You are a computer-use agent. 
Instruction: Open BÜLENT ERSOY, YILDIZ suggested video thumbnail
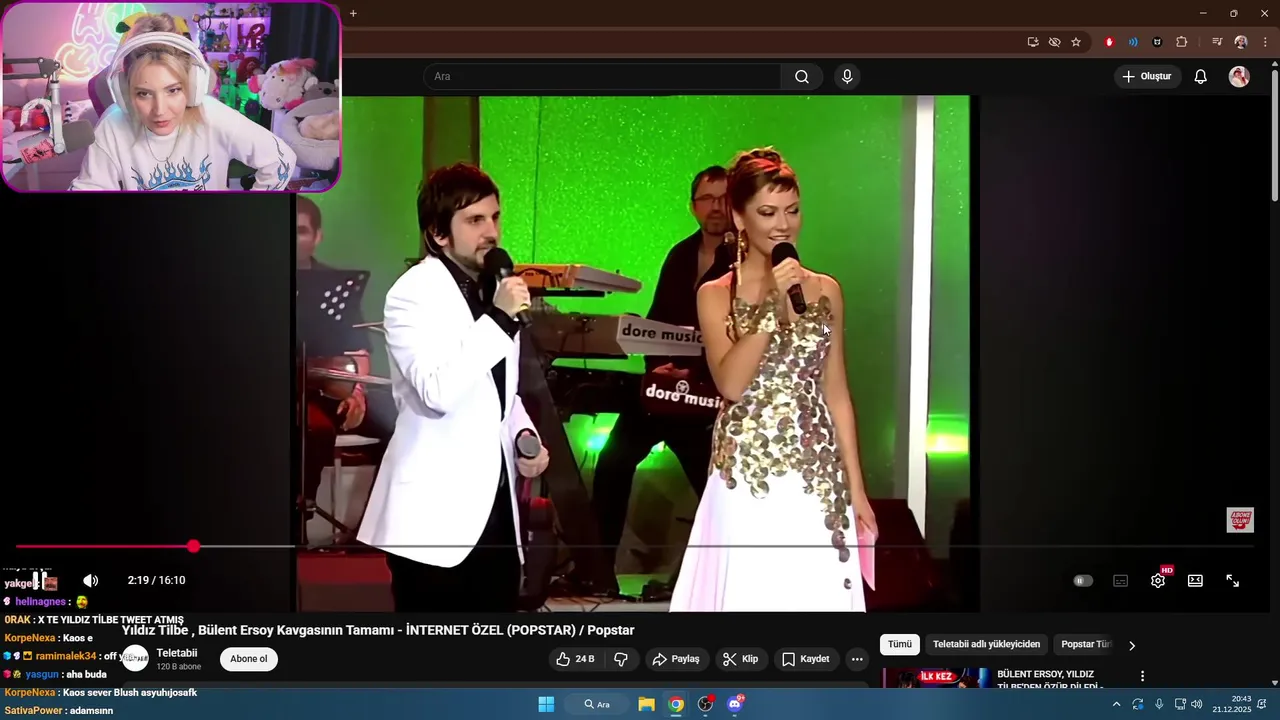click(x=936, y=679)
